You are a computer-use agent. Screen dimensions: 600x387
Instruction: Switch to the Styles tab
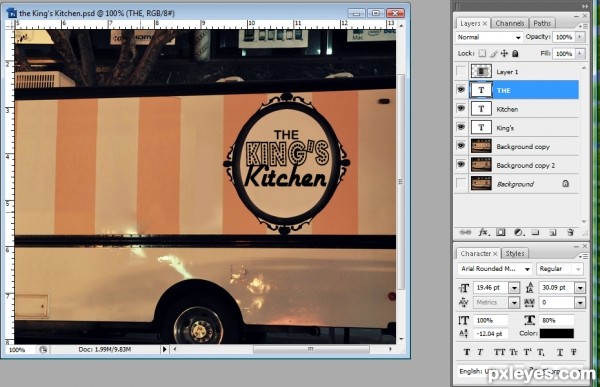pos(515,254)
